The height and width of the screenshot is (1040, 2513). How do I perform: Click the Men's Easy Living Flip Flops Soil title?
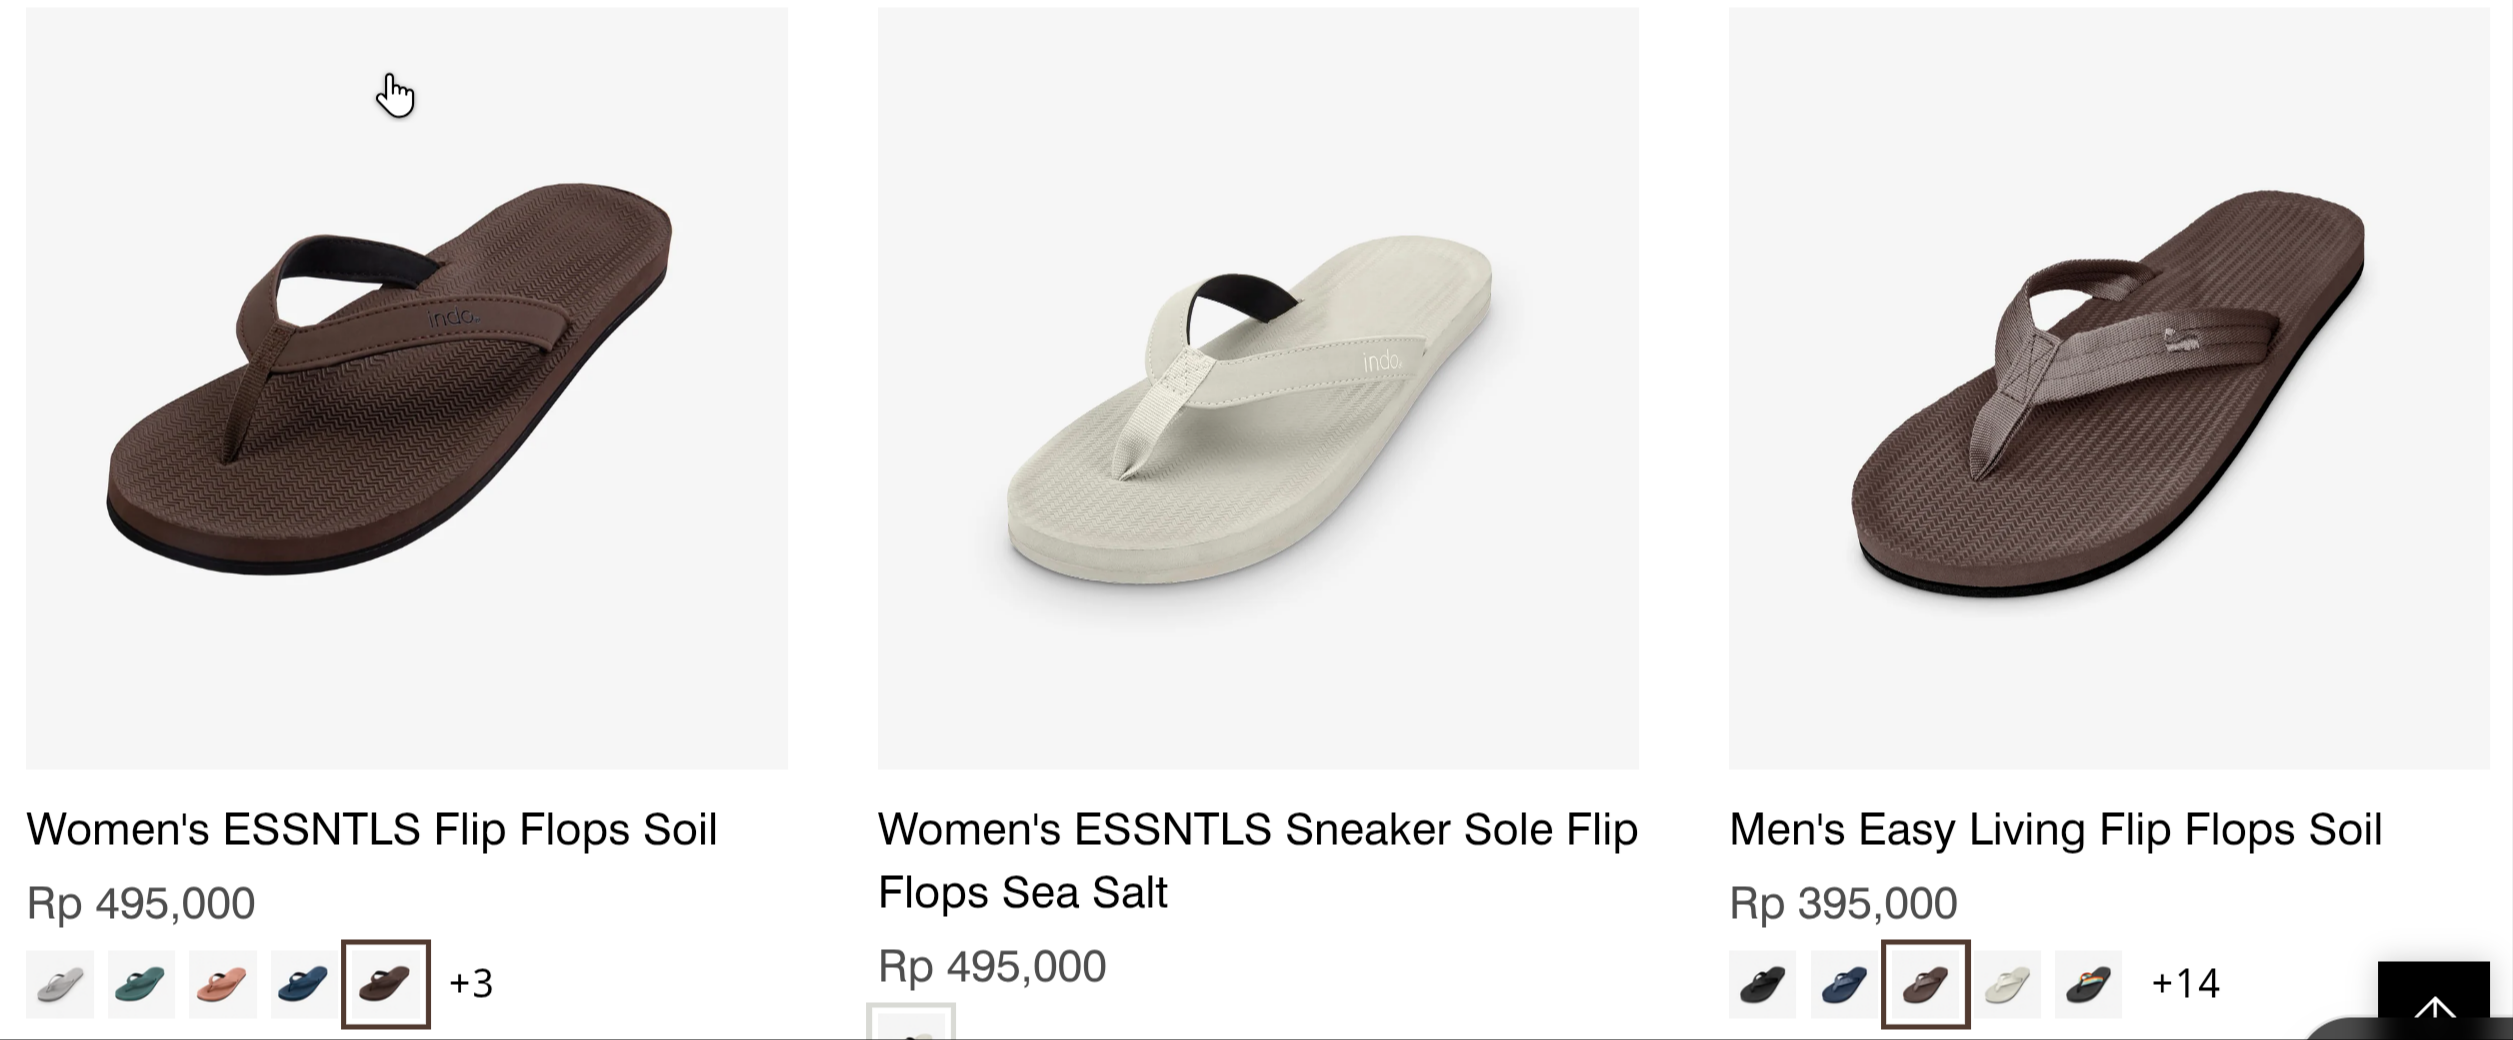2056,829
